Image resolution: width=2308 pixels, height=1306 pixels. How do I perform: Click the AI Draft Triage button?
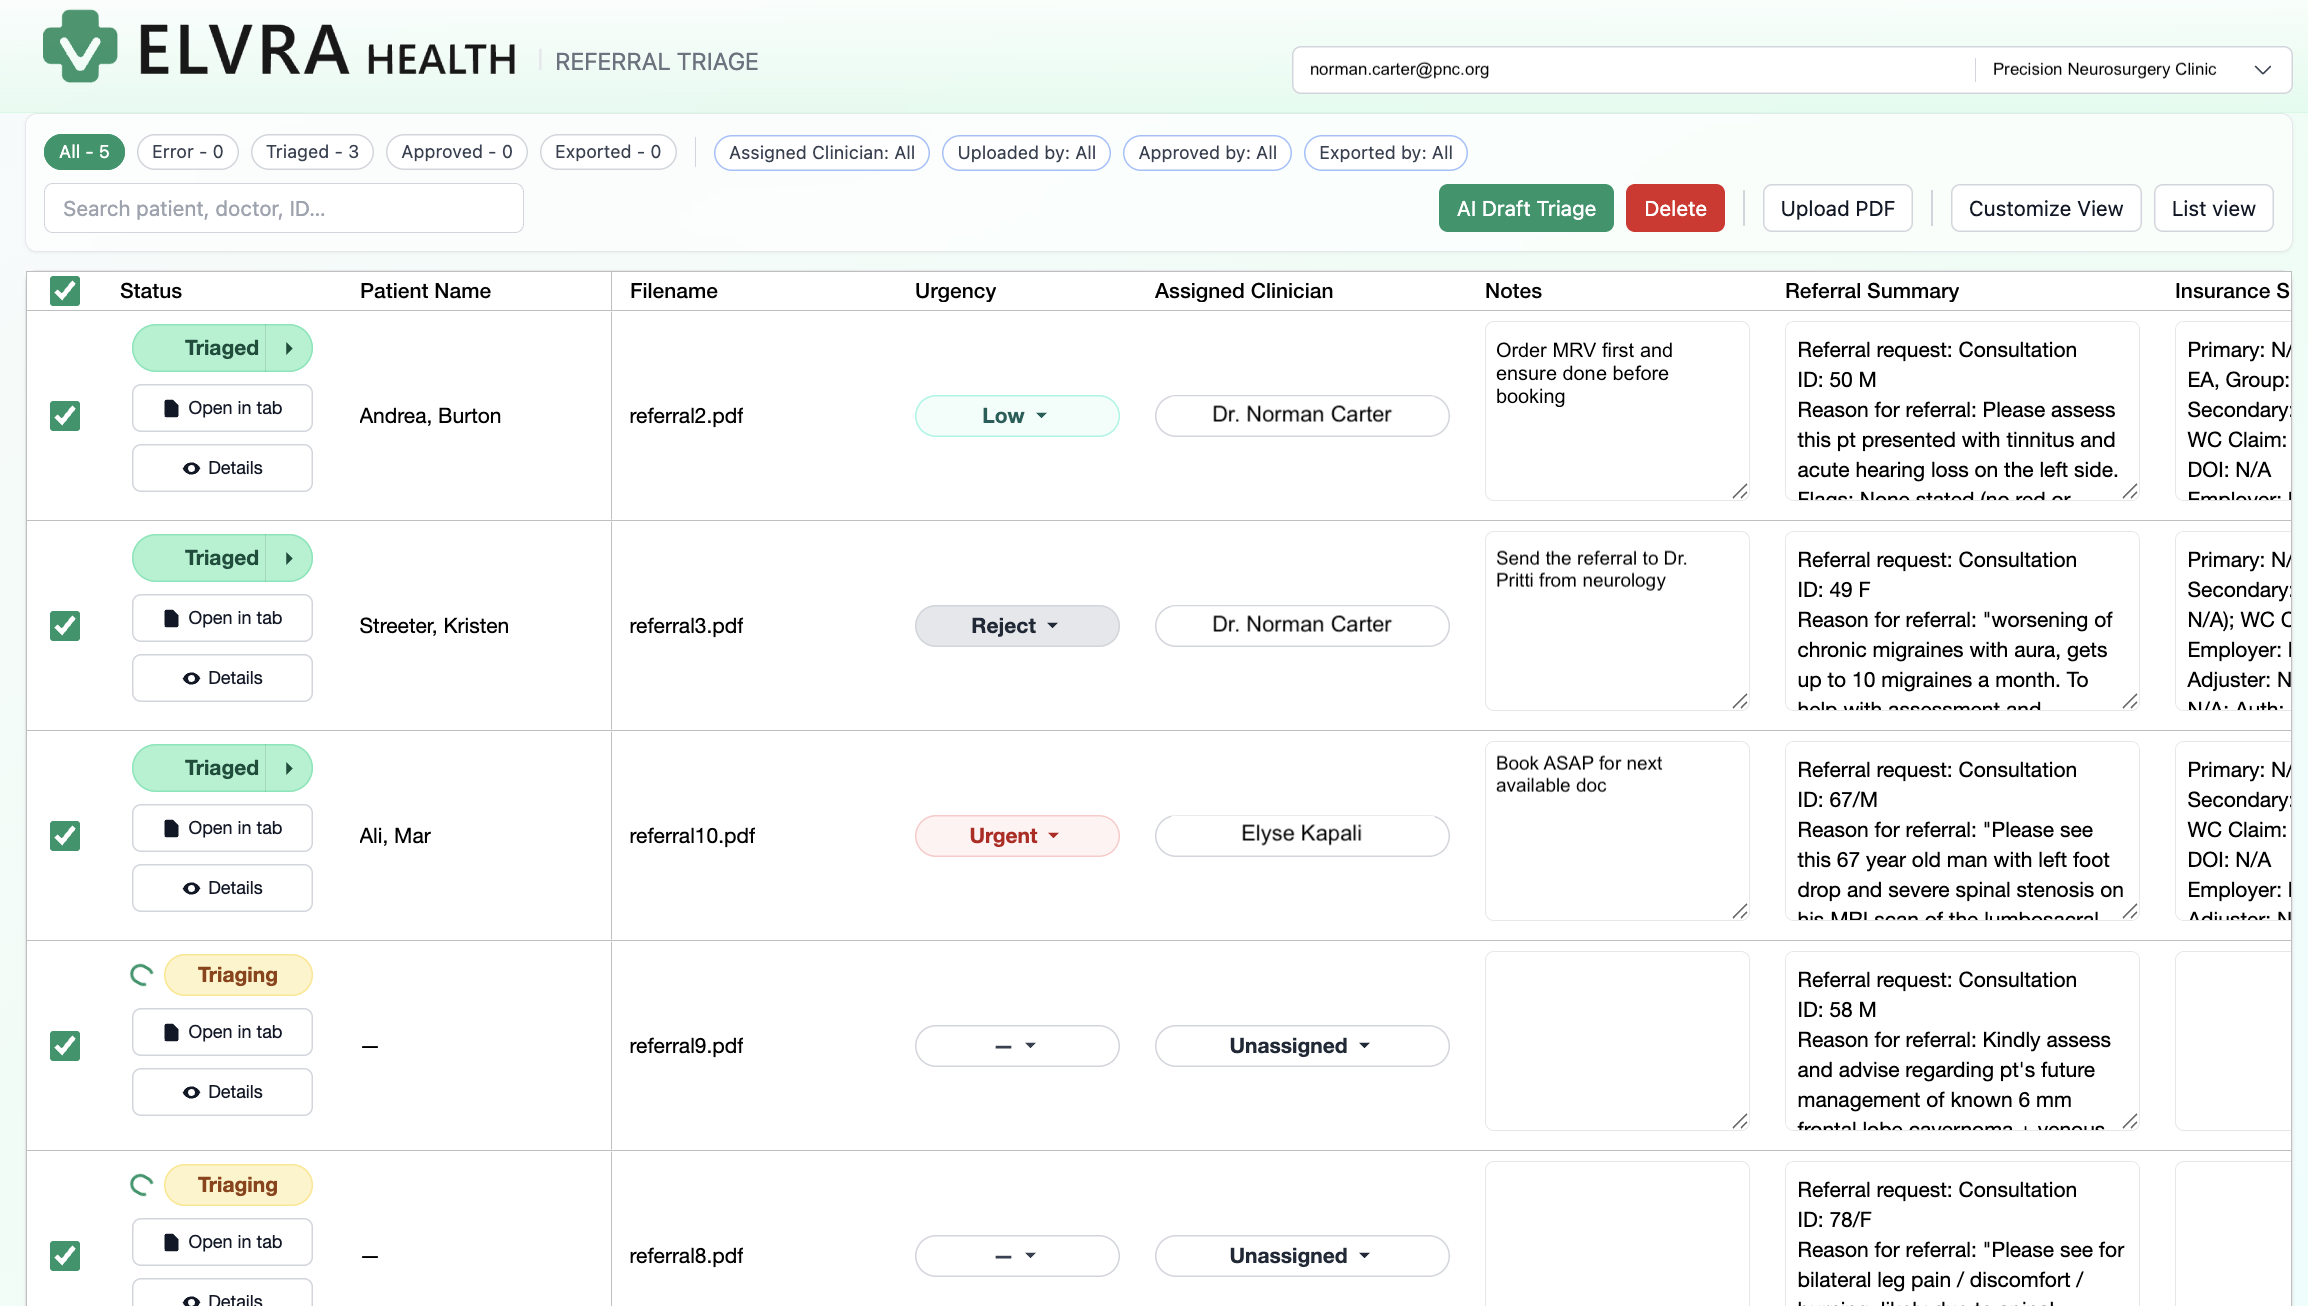tap(1525, 208)
